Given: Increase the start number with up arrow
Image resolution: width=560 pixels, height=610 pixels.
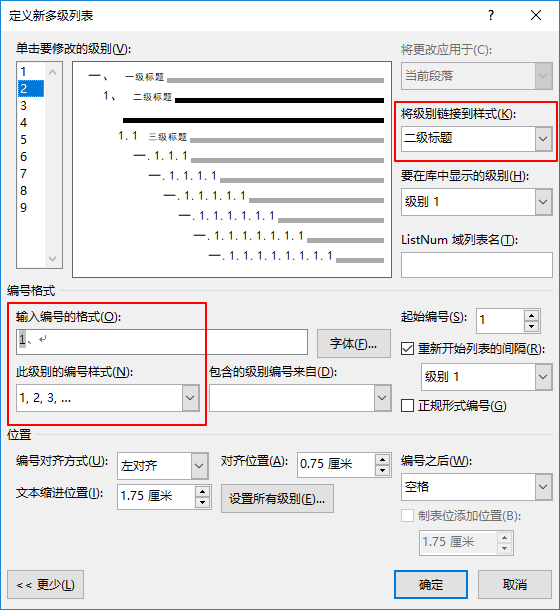Looking at the screenshot, I should click(x=531, y=314).
